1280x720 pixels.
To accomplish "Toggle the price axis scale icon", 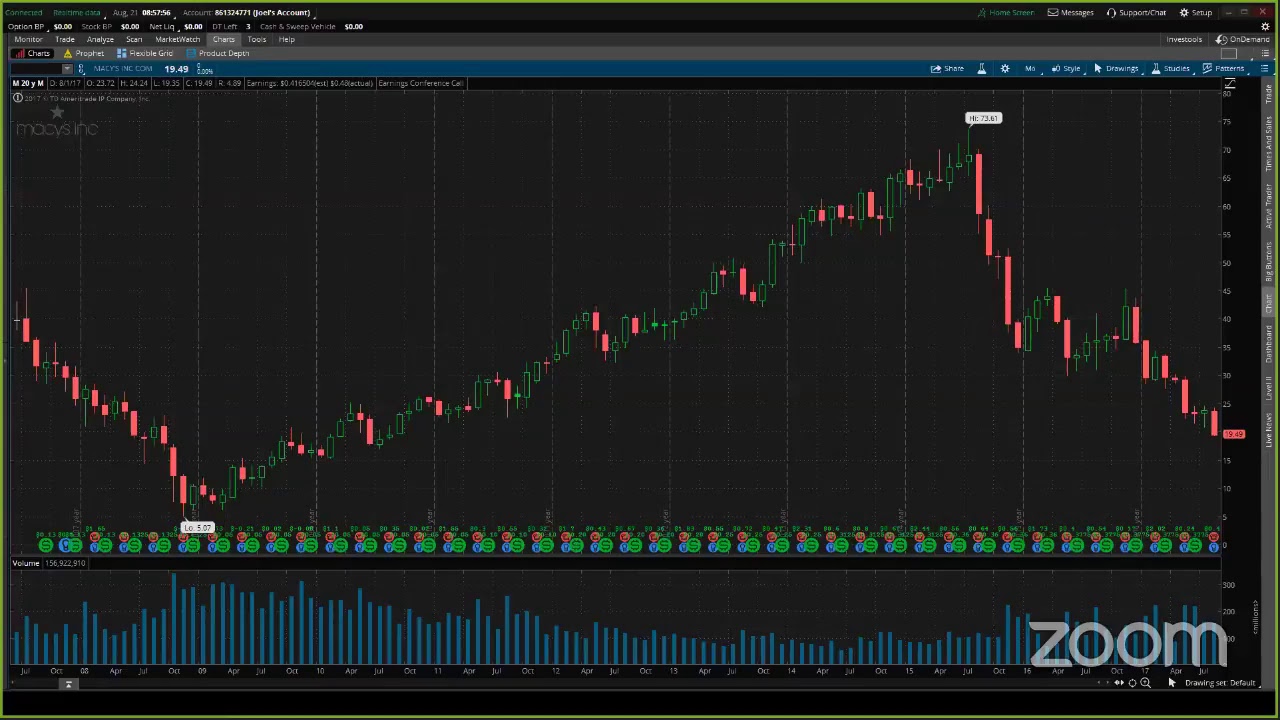I will click(x=1229, y=84).
